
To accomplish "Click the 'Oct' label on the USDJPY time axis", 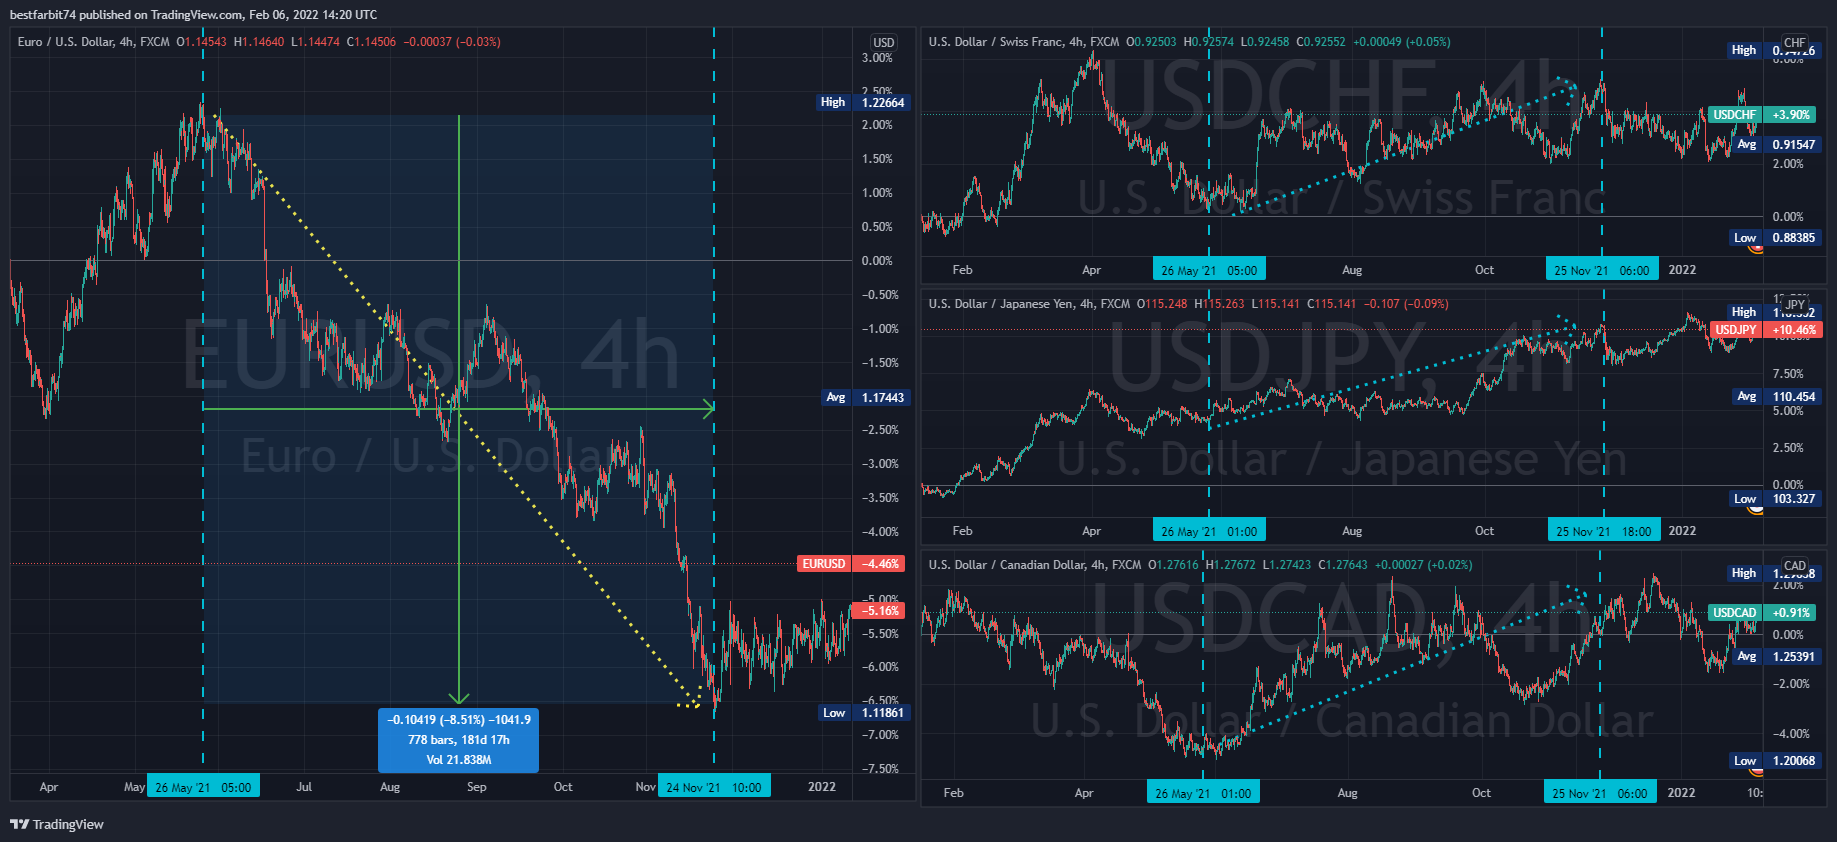I will (x=1484, y=531).
